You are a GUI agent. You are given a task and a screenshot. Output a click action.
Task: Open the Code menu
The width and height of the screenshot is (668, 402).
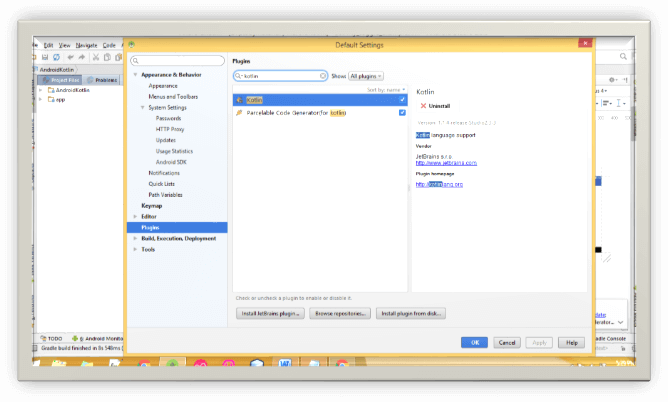coord(109,45)
